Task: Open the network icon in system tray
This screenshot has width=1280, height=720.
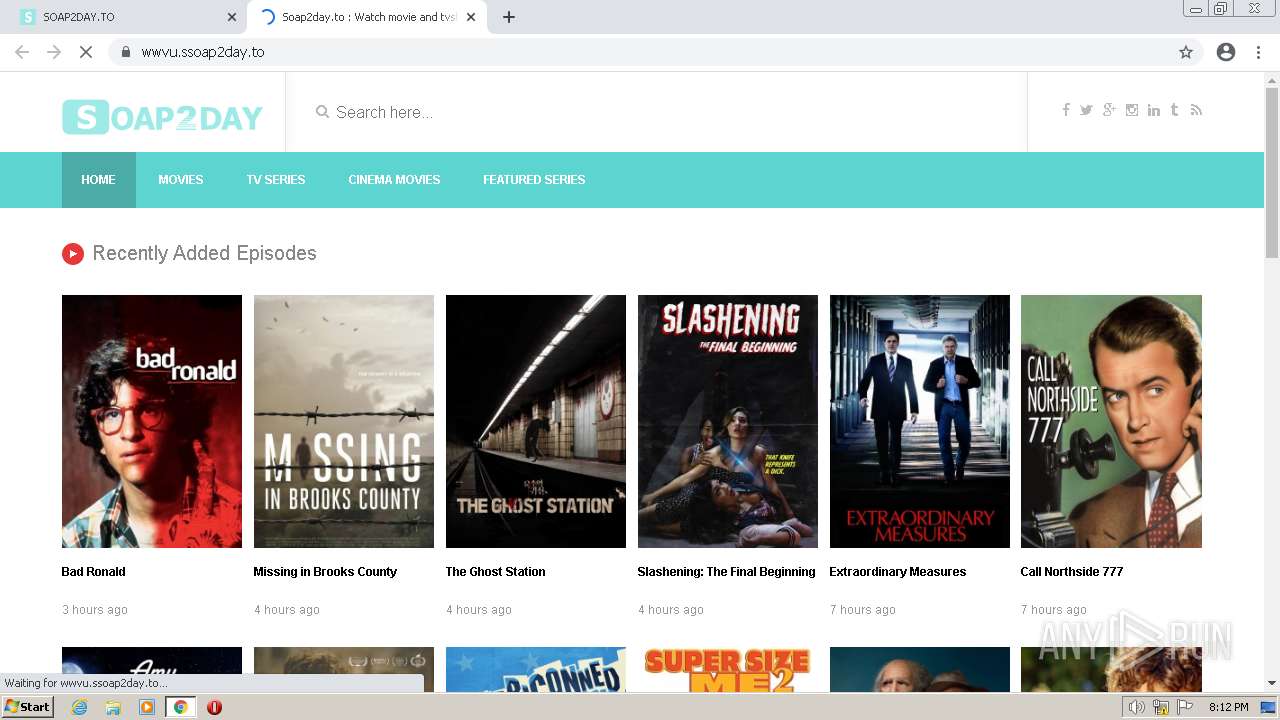Action: pos(1161,707)
